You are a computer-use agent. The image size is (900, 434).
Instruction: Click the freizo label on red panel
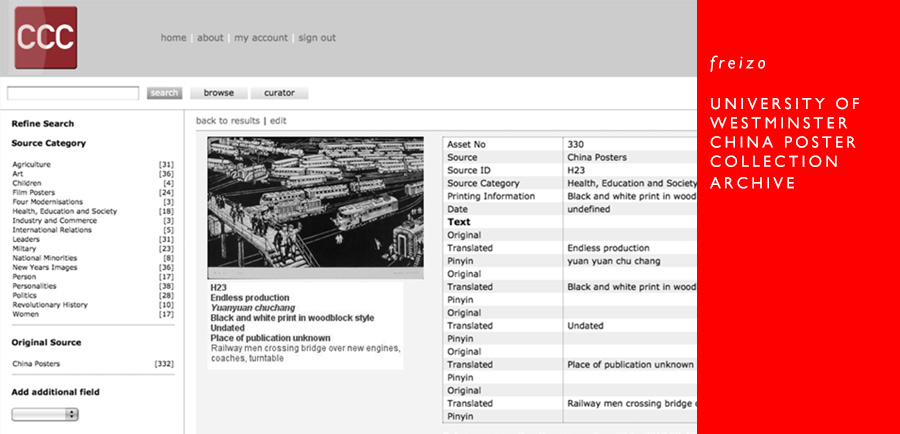click(x=738, y=63)
